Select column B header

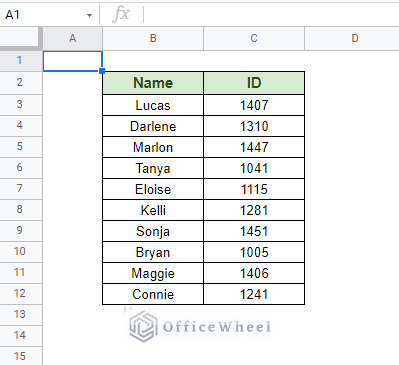(x=153, y=38)
